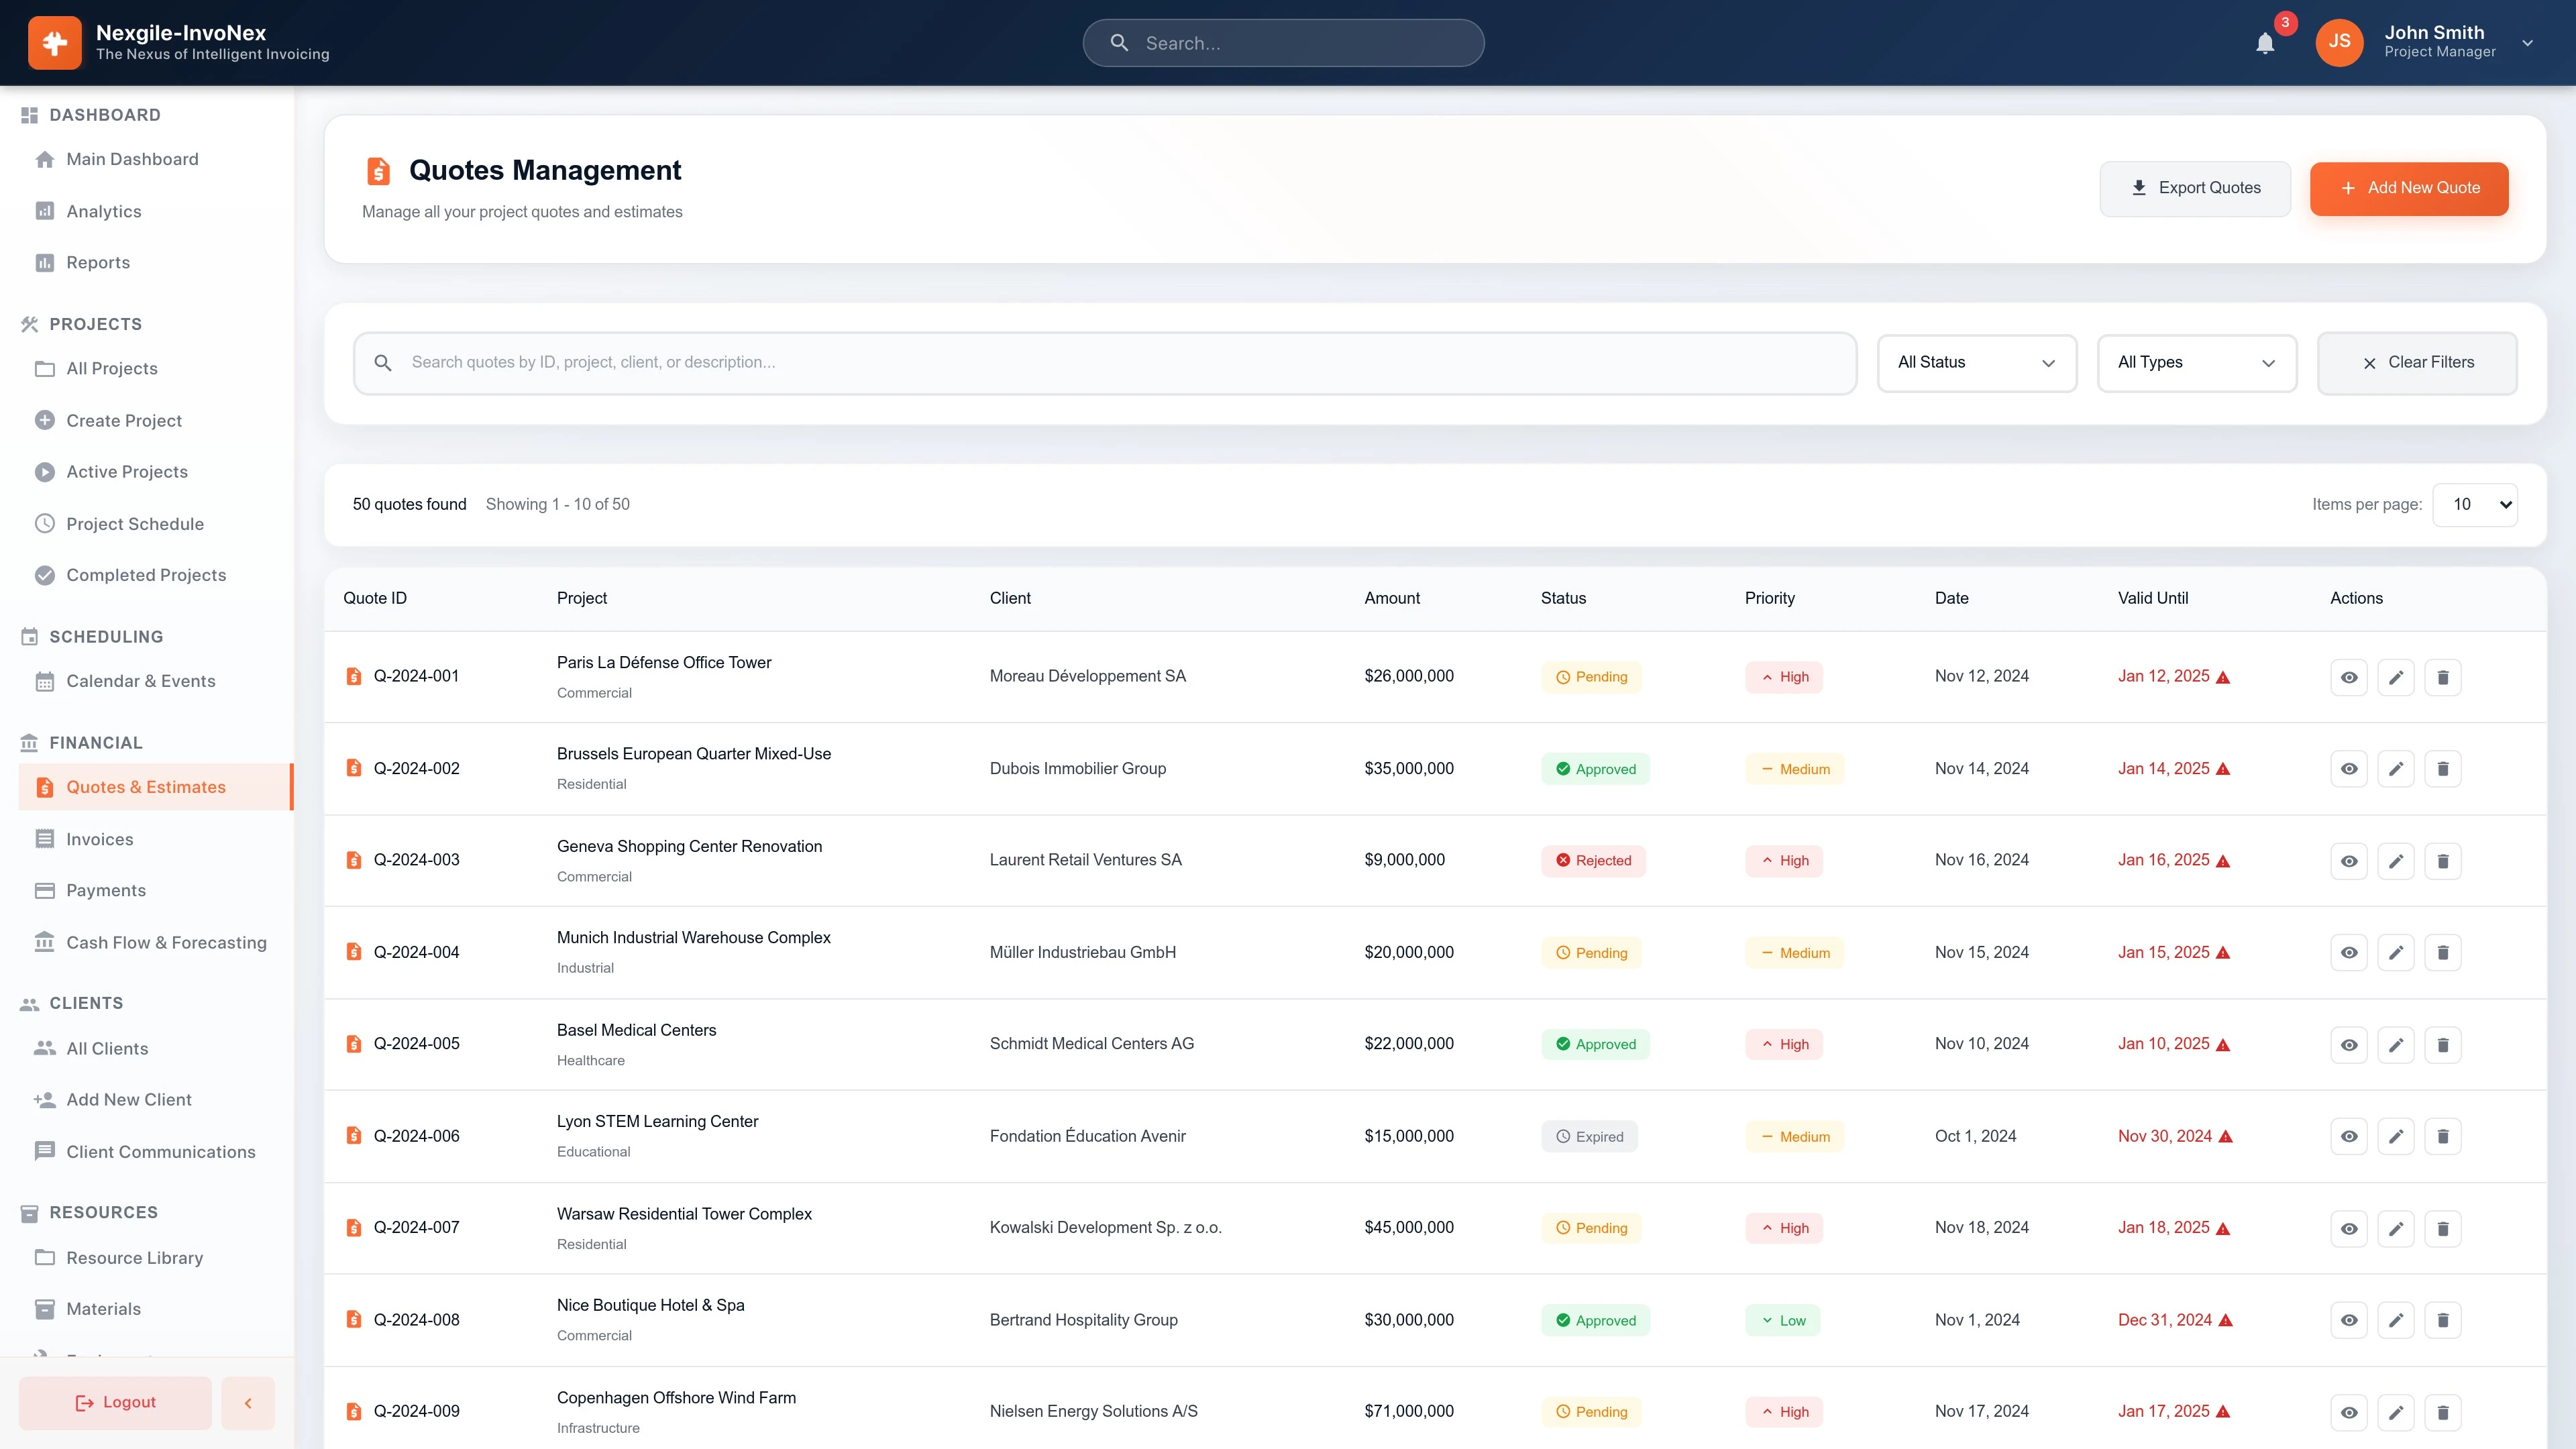Screen dimensions: 2576x1449
Task: Click the Create Project plus icon
Action: coord(44,420)
